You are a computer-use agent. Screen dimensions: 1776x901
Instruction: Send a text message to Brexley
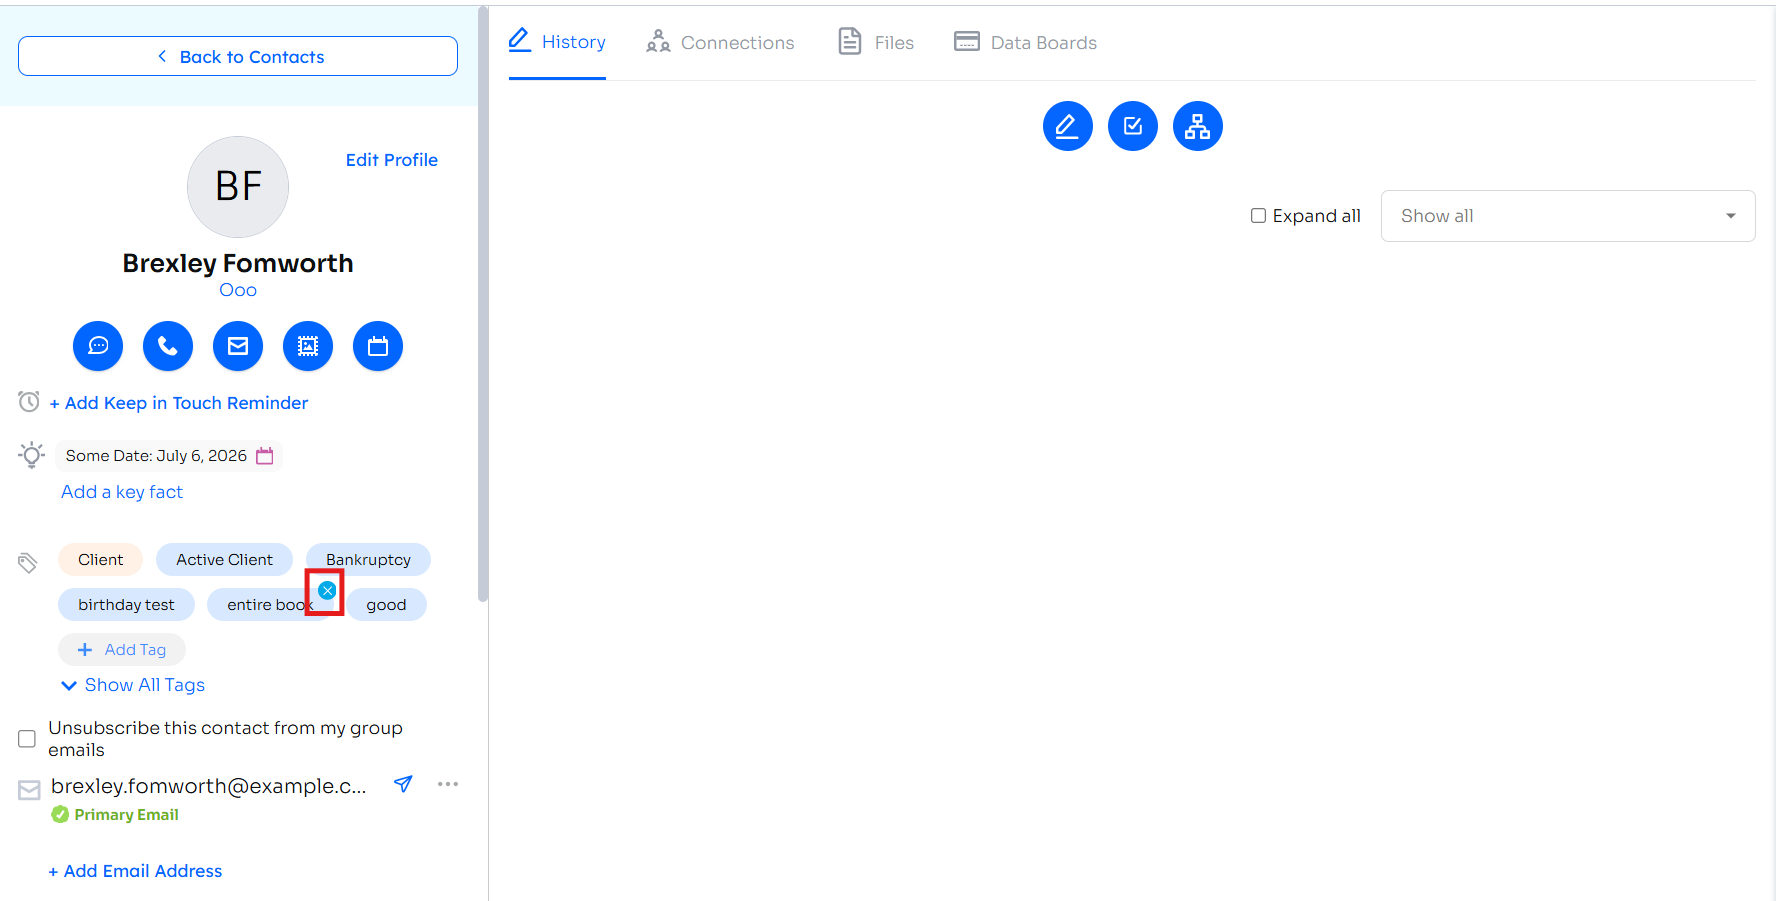point(98,346)
